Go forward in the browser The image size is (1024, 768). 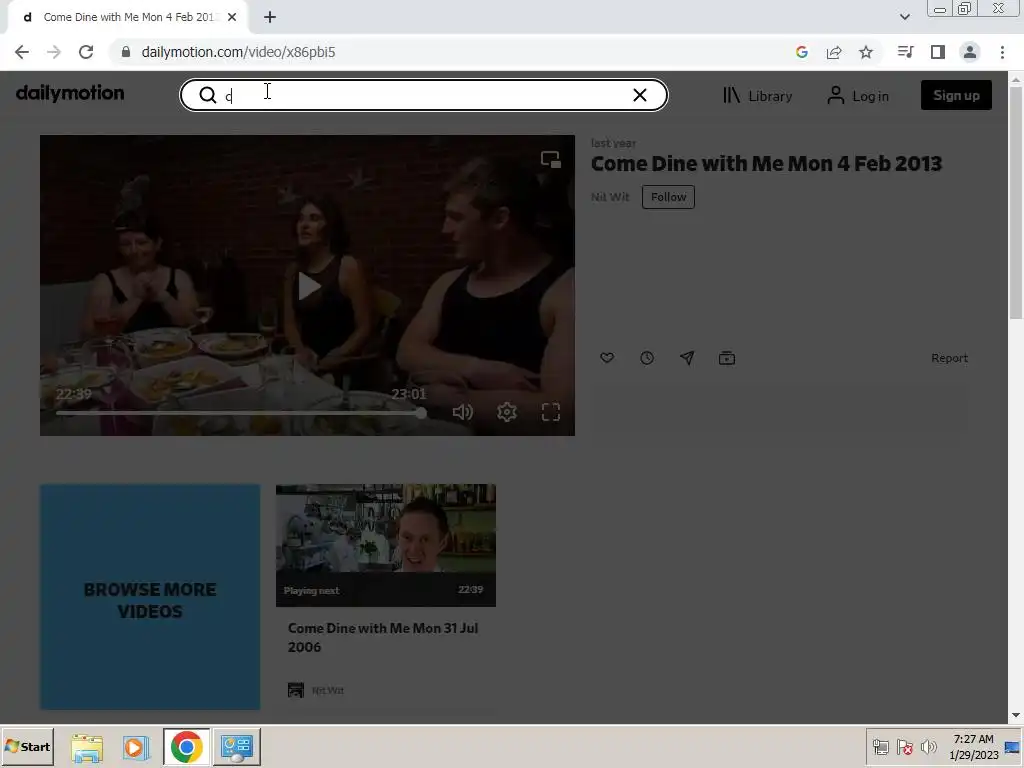(54, 52)
